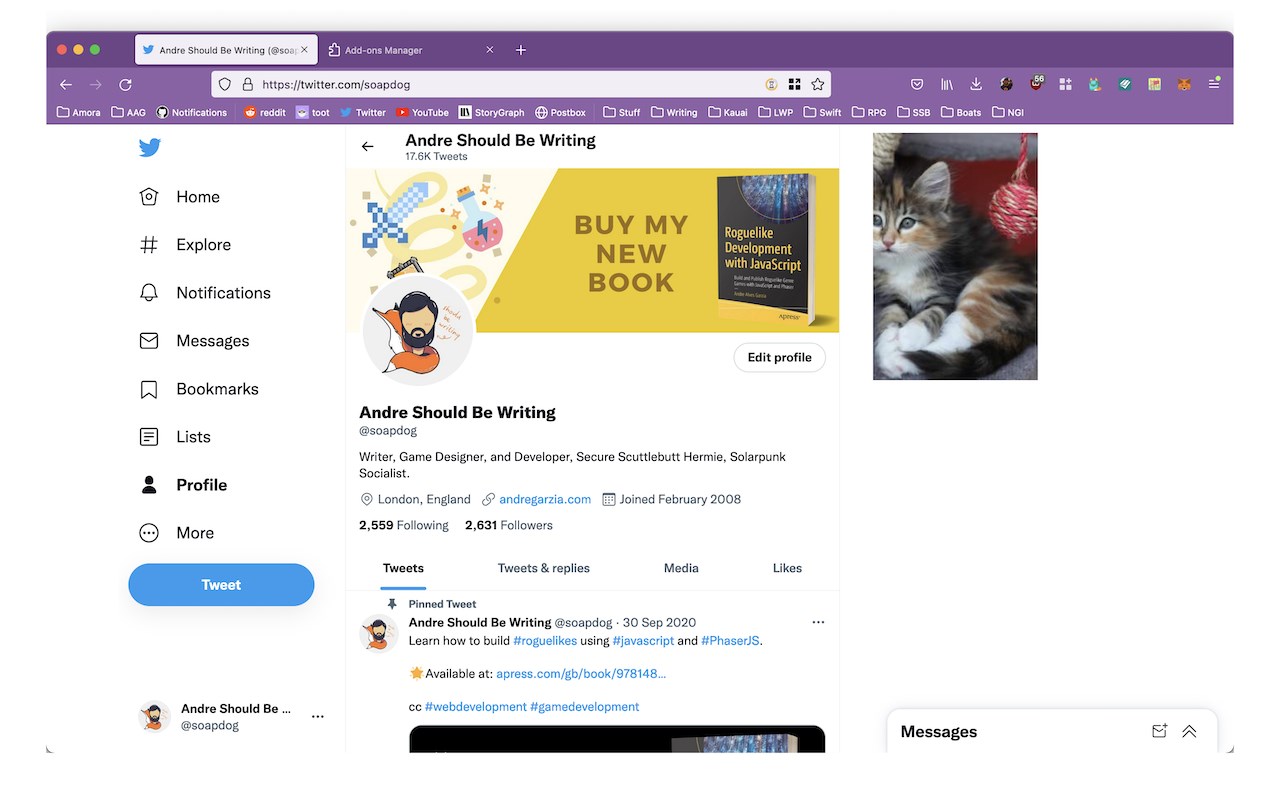Open the Amora bookmarks folder
Screen dimensions: 1280x800
(x=79, y=112)
